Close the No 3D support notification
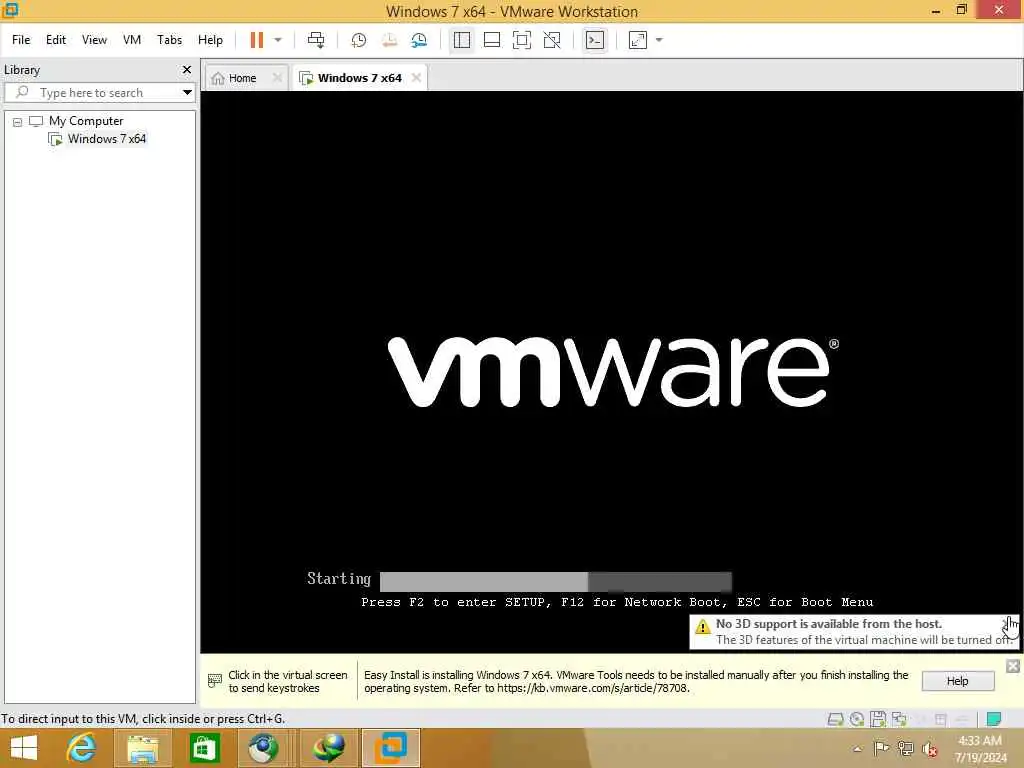Screen dimensions: 1024x768 point(1008,622)
